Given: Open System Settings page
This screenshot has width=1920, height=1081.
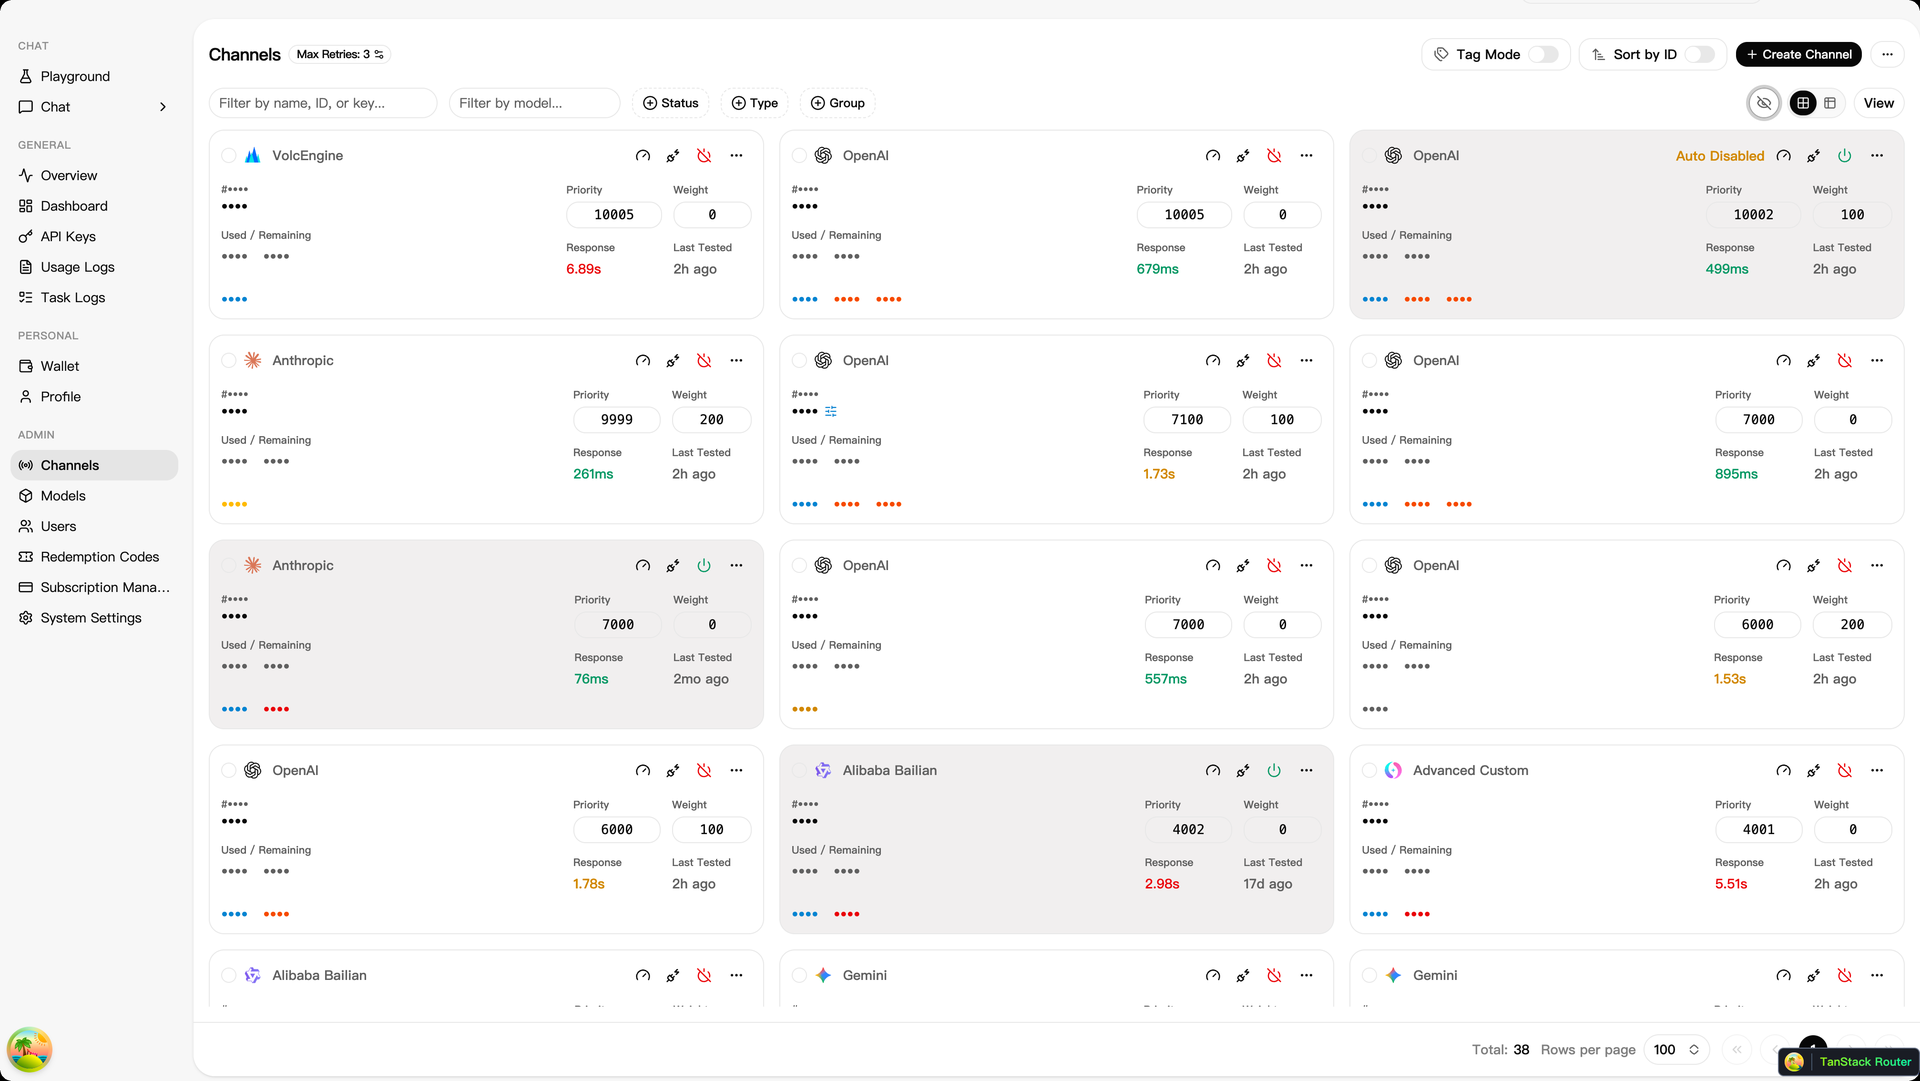Looking at the screenshot, I should (x=94, y=618).
